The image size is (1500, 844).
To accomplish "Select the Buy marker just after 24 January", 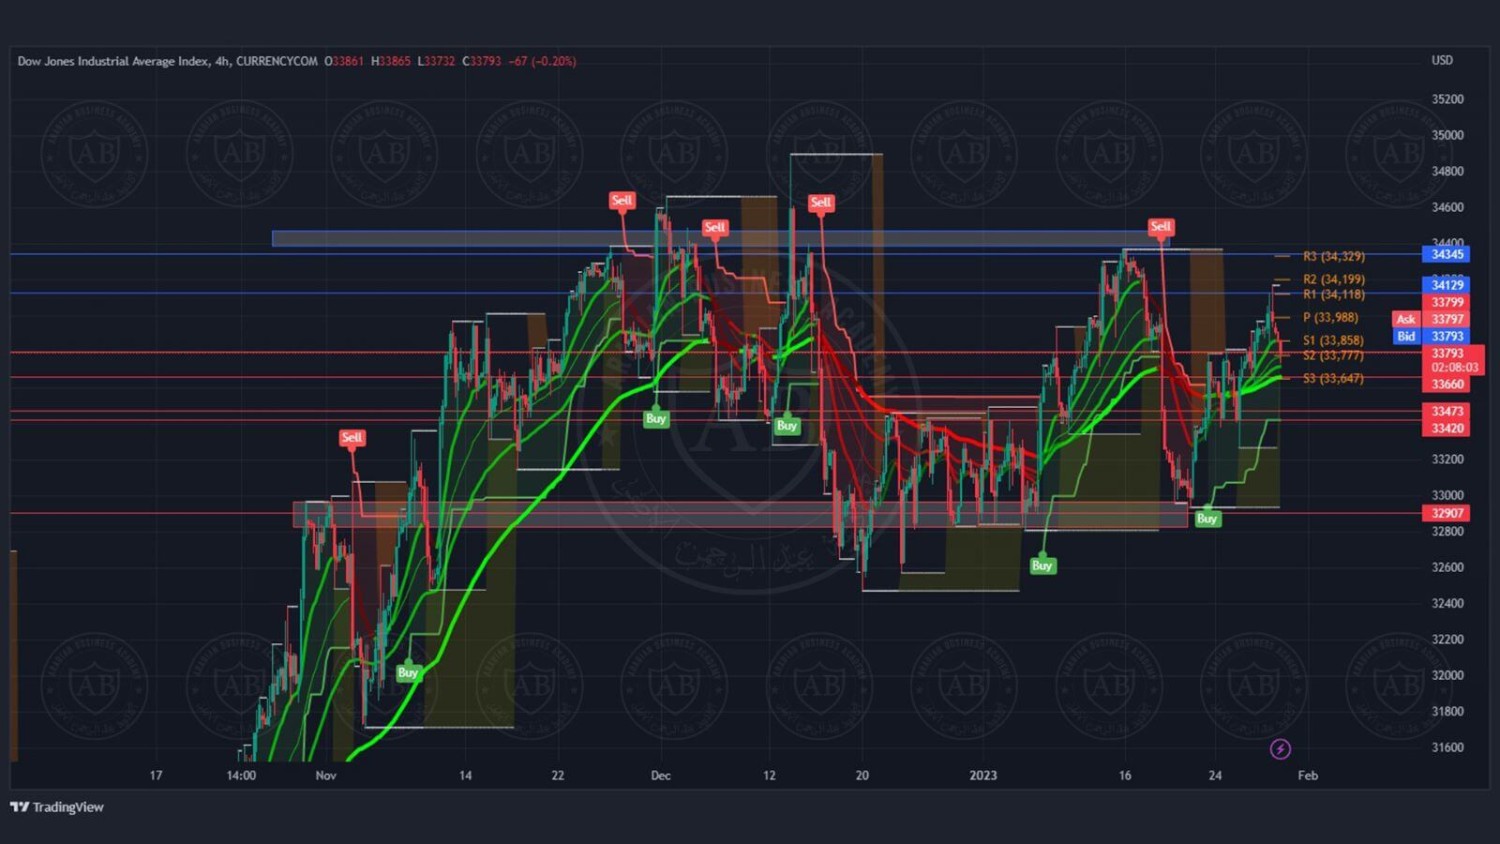I will click(1207, 518).
